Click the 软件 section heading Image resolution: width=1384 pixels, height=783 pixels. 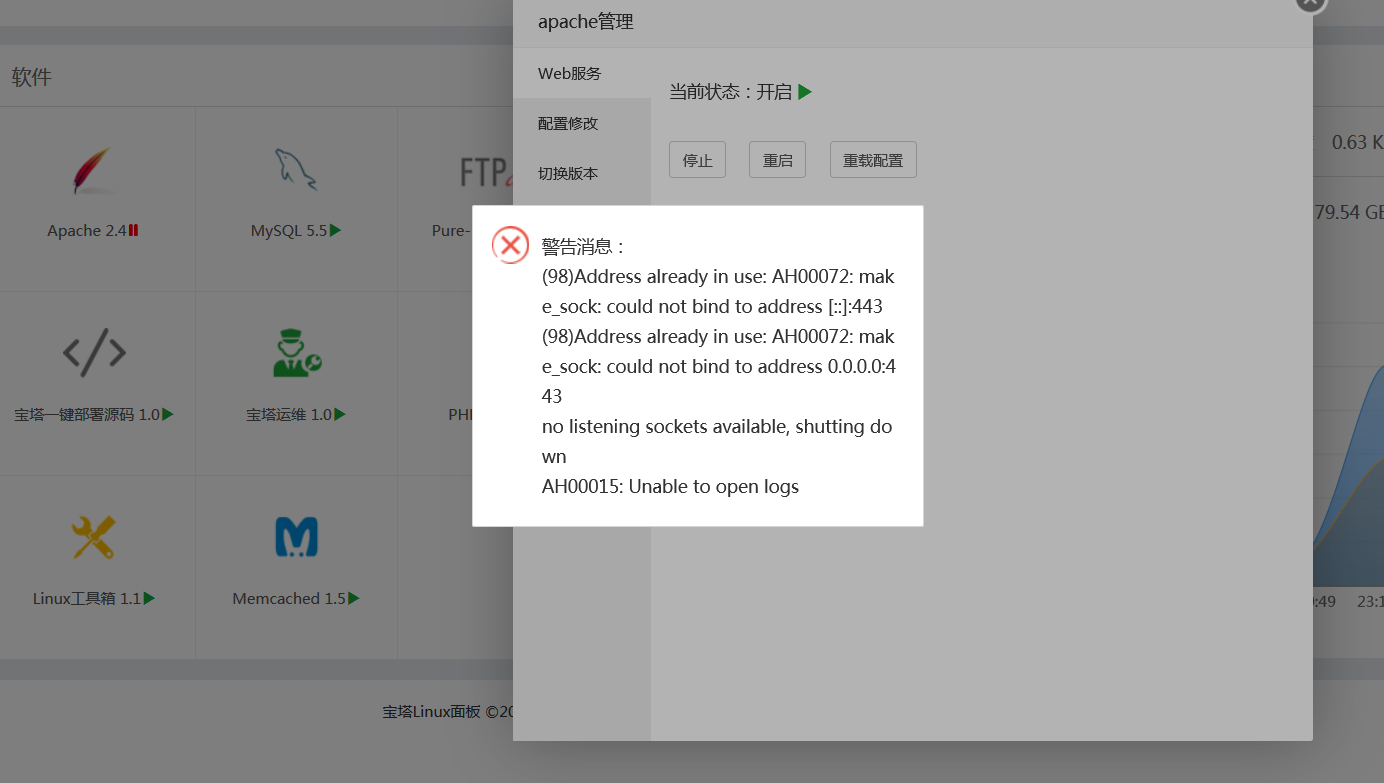click(x=31, y=77)
